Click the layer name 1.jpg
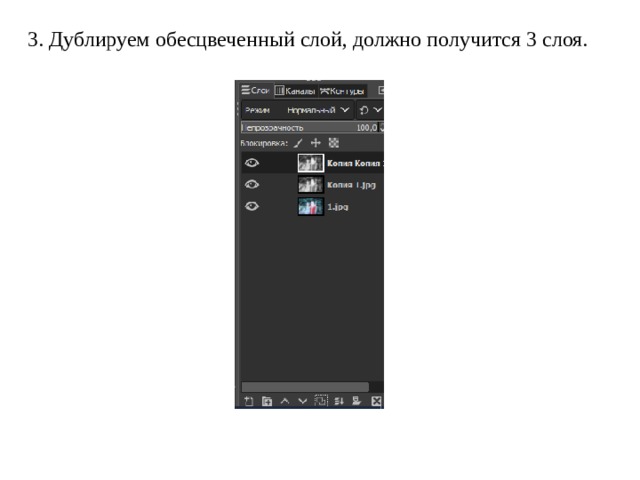The image size is (640, 480). [x=338, y=207]
